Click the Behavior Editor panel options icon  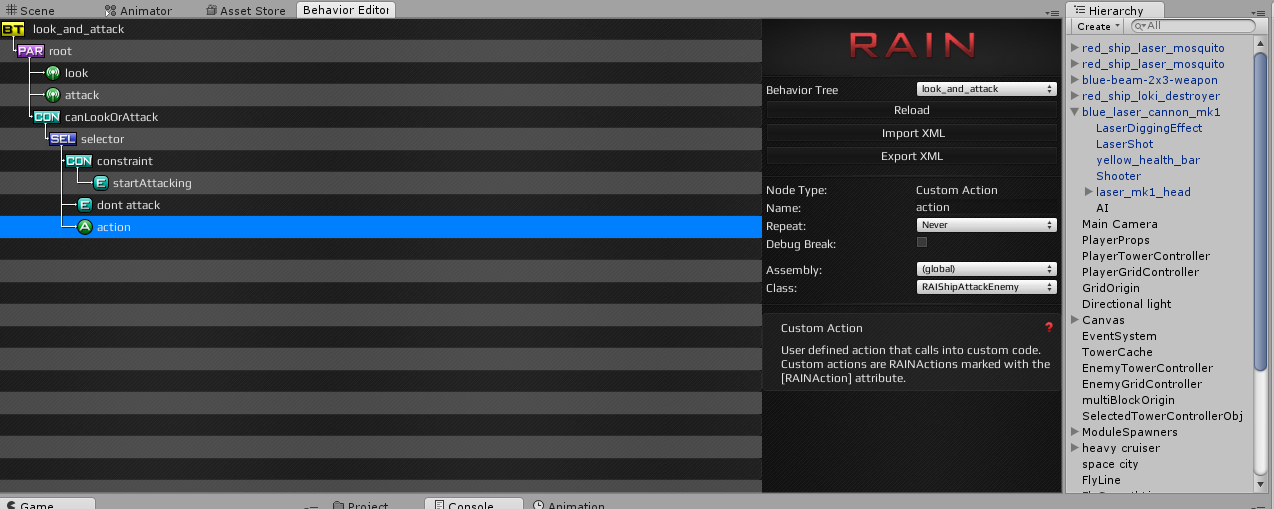point(1051,12)
